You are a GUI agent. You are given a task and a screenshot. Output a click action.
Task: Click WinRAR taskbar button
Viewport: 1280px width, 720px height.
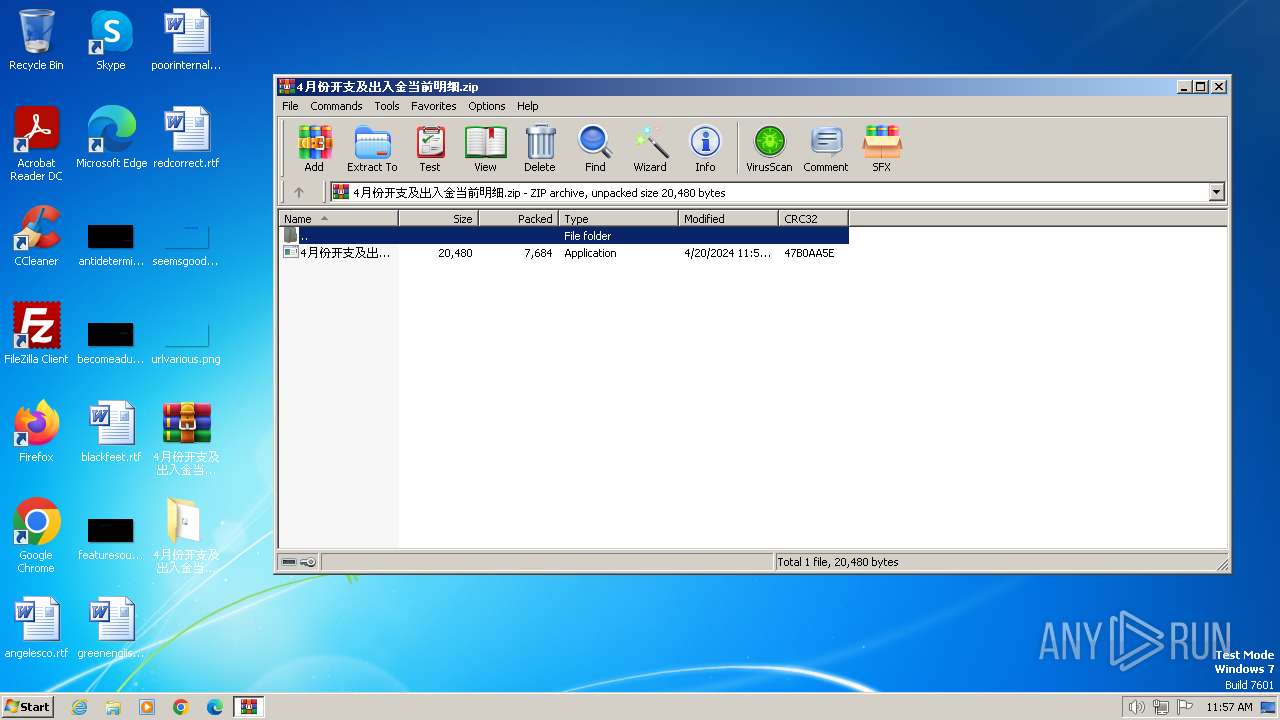click(x=248, y=707)
